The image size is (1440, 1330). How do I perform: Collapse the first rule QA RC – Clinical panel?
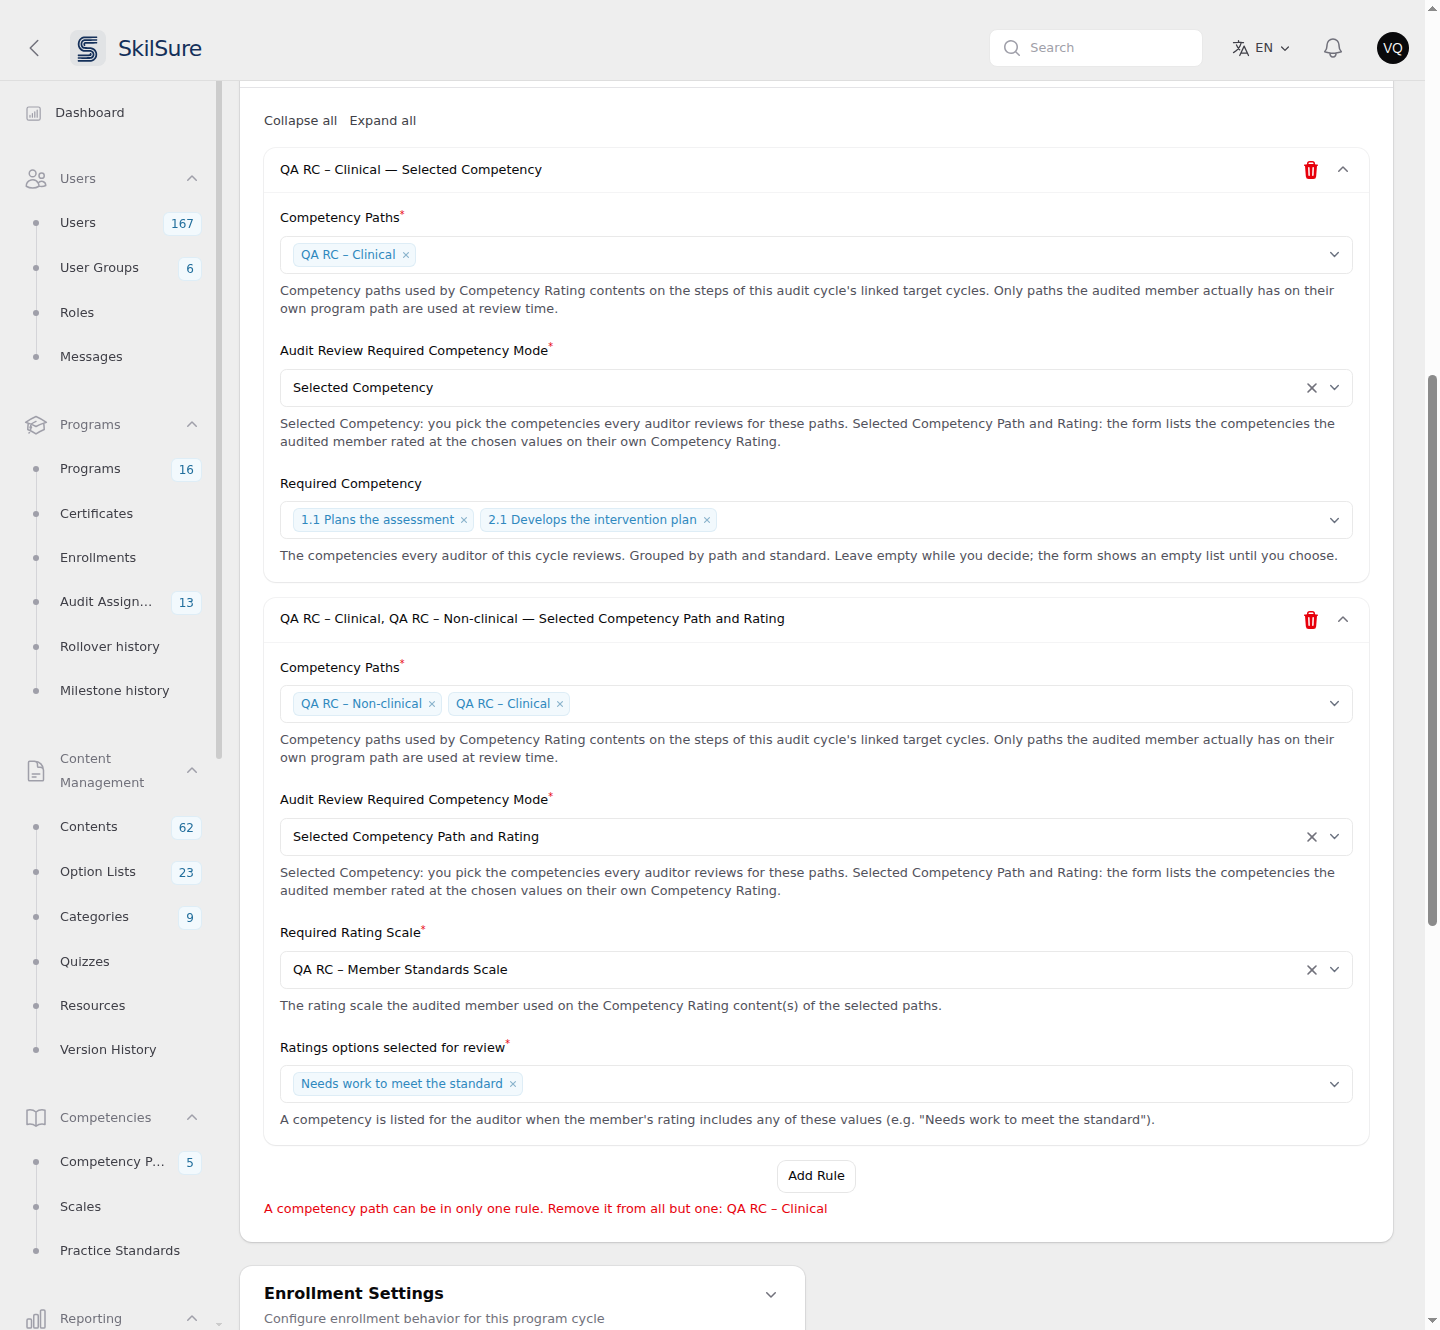[x=1343, y=170]
